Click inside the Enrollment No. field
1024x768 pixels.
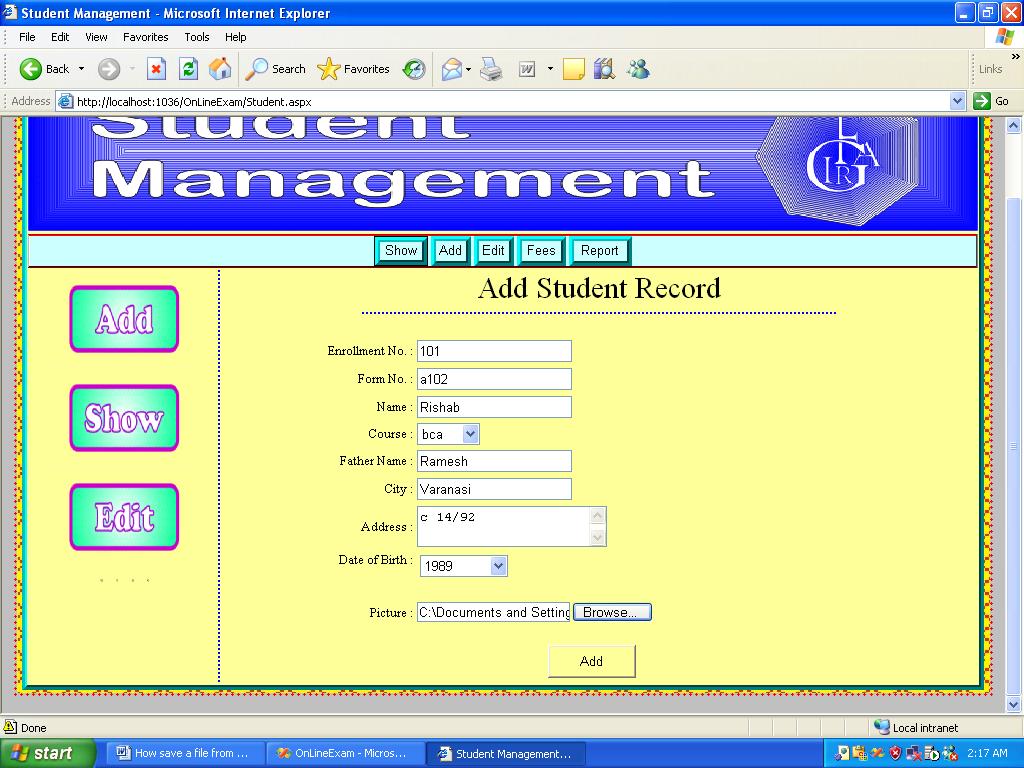point(493,350)
